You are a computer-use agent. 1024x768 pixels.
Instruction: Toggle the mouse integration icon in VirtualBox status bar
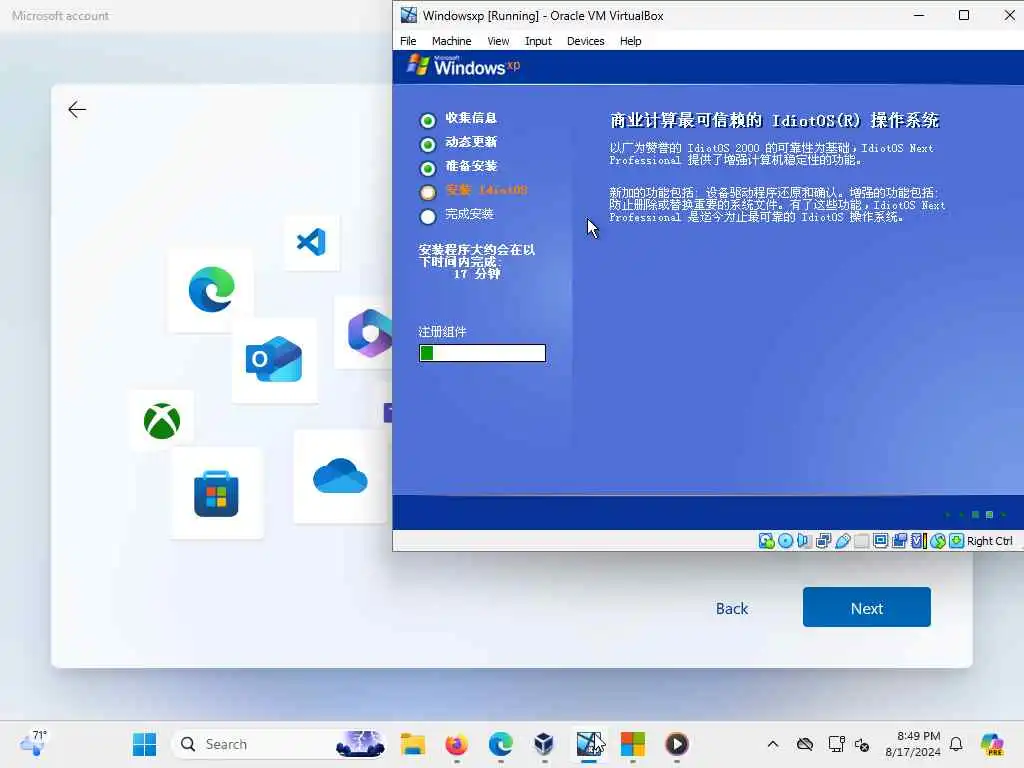[x=938, y=541]
